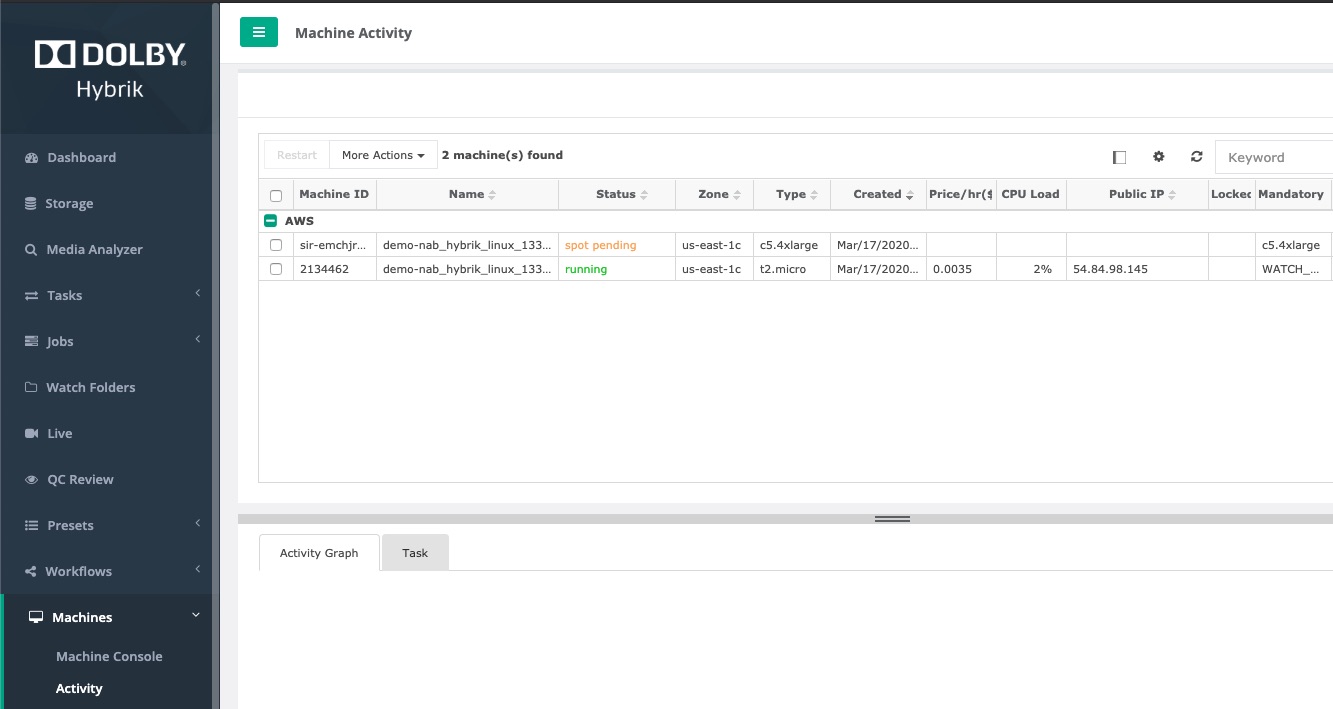This screenshot has width=1333, height=709.
Task: Go to Activity under Machines
Action: (79, 689)
